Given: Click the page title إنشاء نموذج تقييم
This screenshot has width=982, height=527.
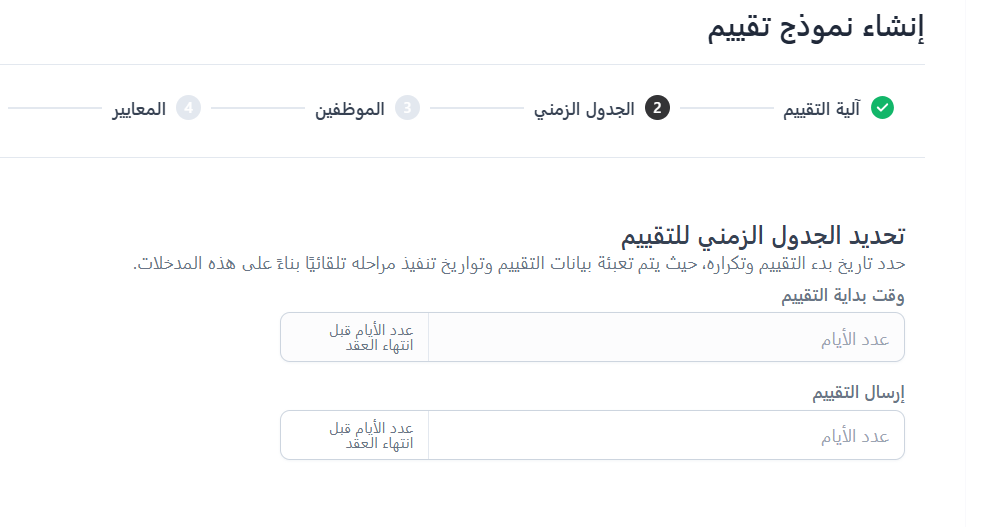Looking at the screenshot, I should click(816, 28).
